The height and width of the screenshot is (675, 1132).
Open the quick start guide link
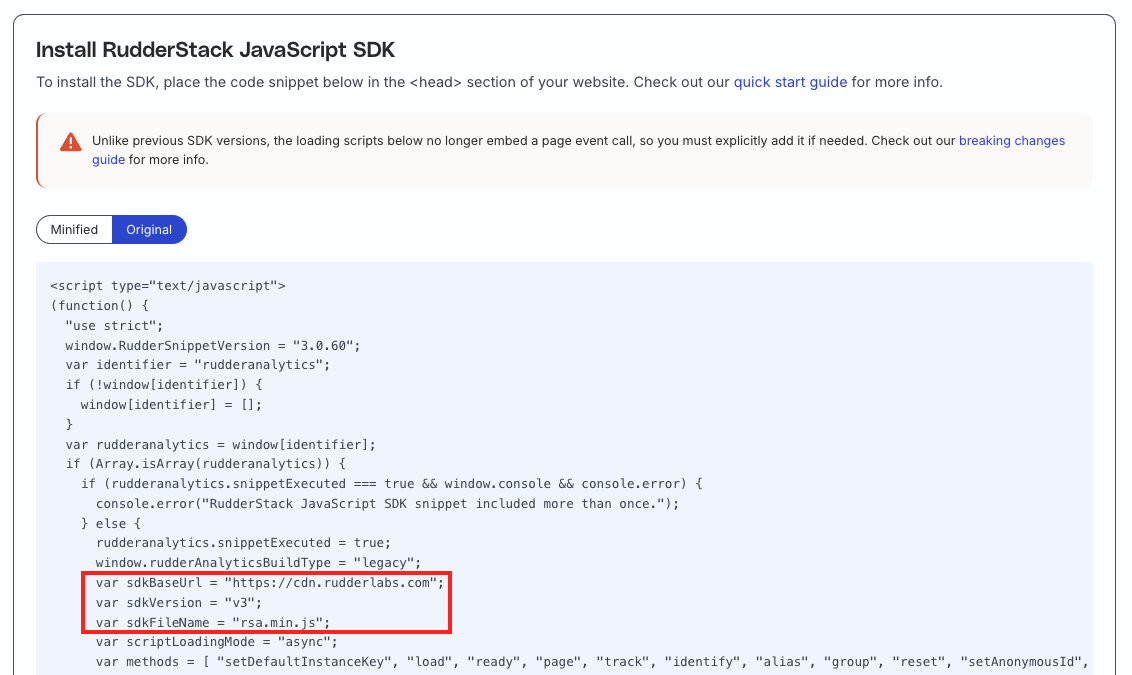pos(790,82)
